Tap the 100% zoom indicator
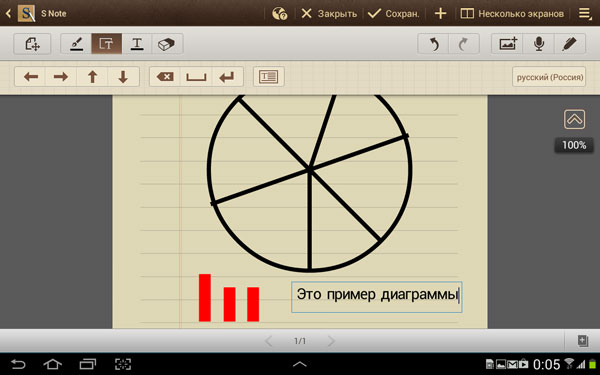Viewport: 600px width, 375px height. [574, 145]
